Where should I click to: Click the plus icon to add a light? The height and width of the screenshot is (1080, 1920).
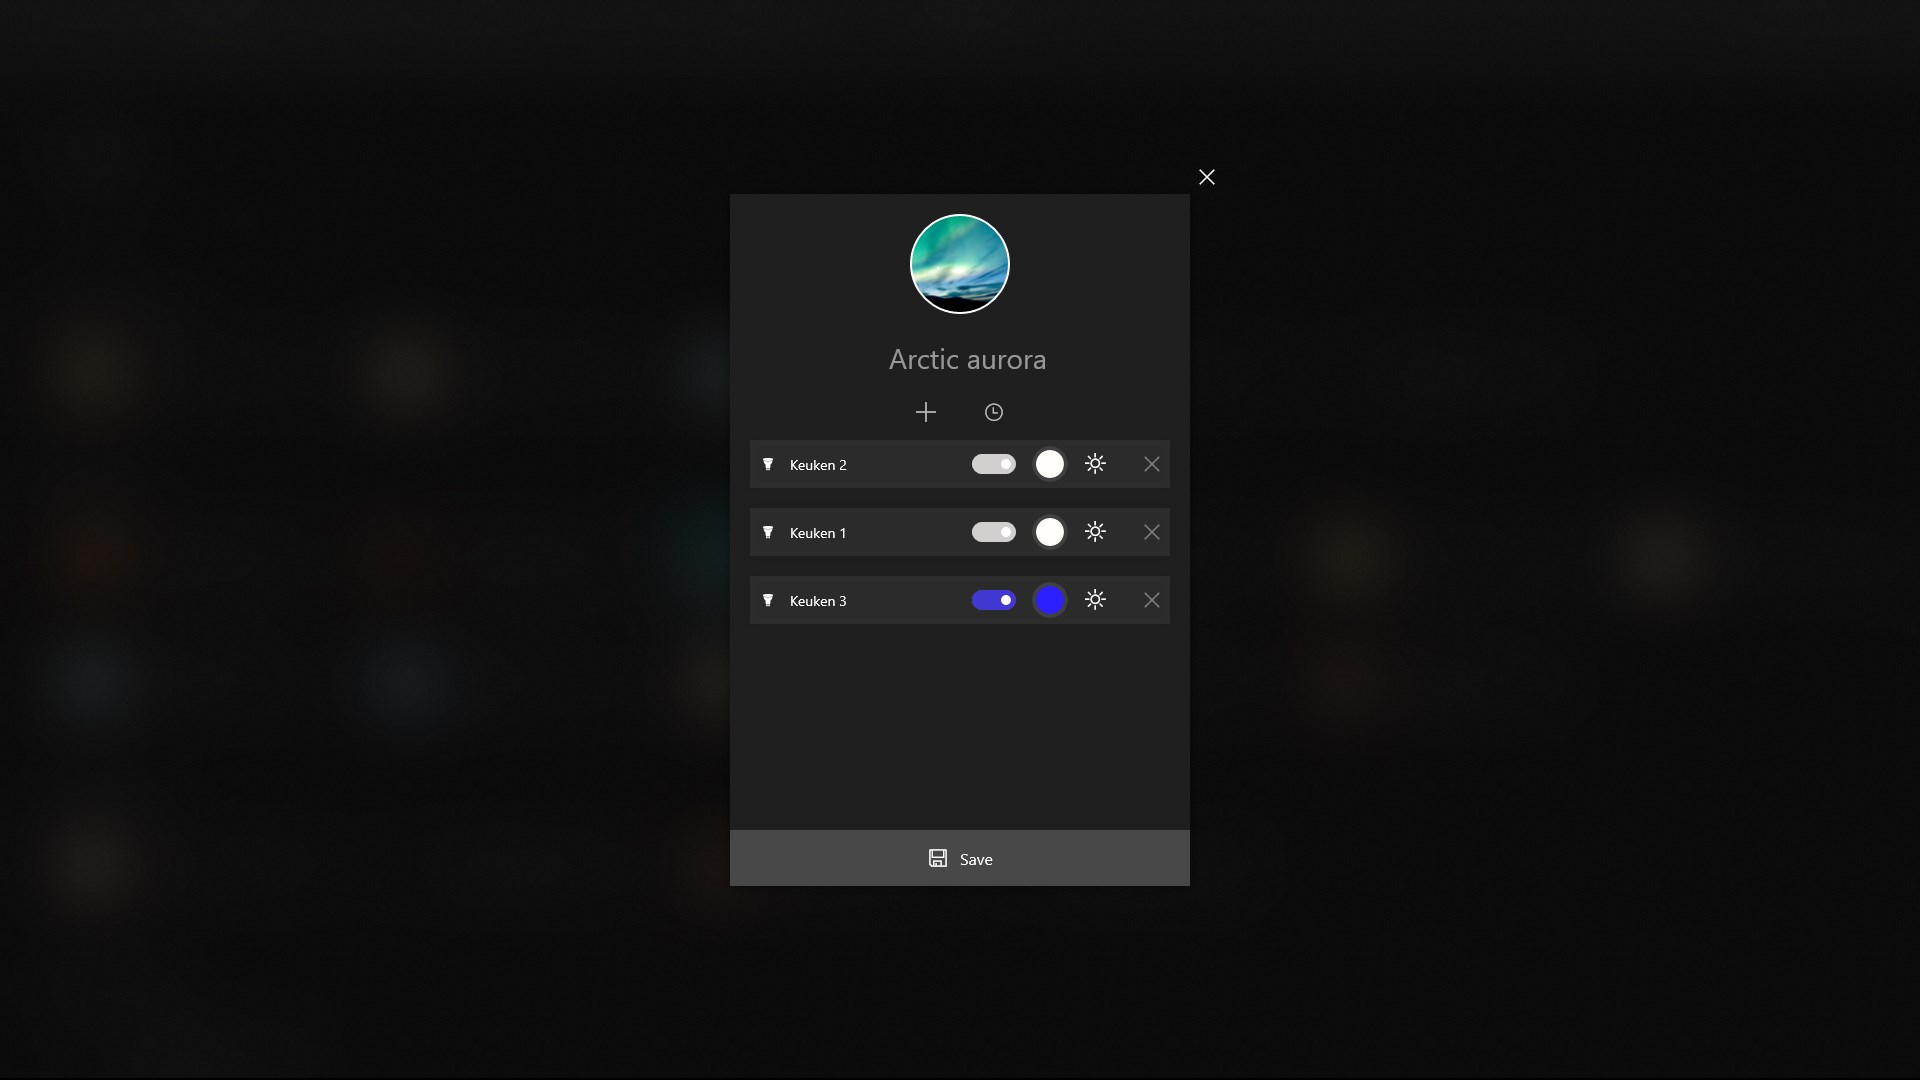pyautogui.click(x=925, y=412)
